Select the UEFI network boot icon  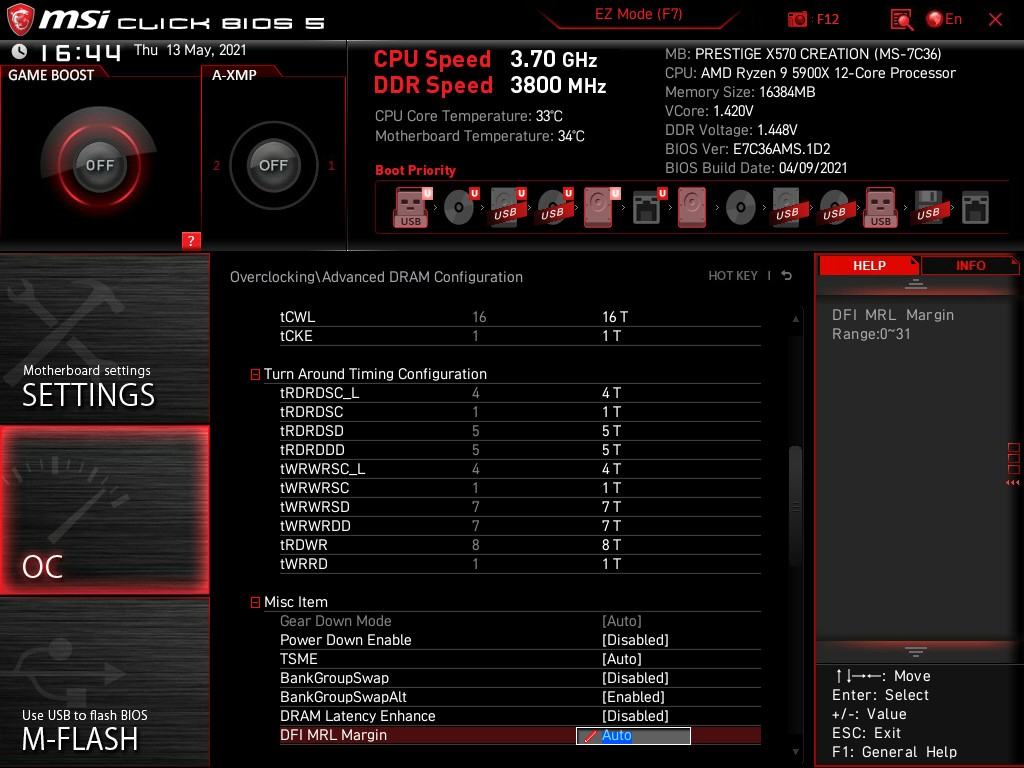pyautogui.click(x=648, y=208)
